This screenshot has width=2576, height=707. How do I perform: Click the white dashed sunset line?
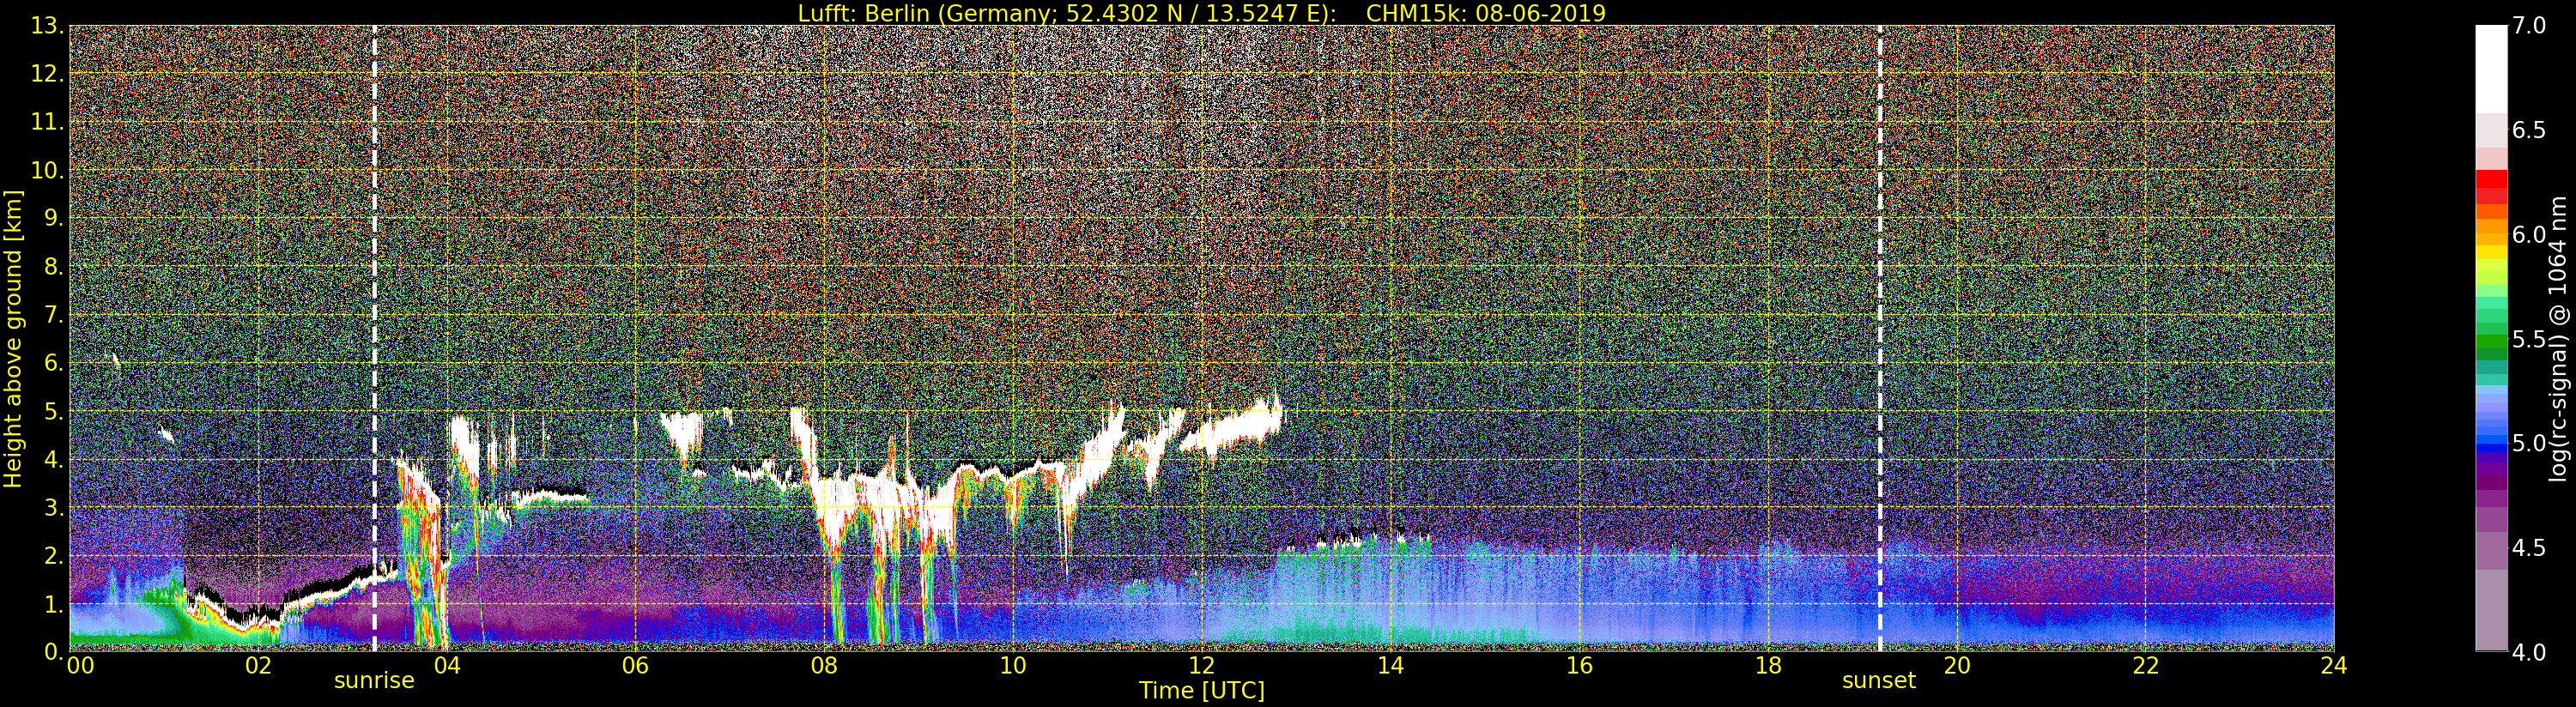(x=1880, y=338)
